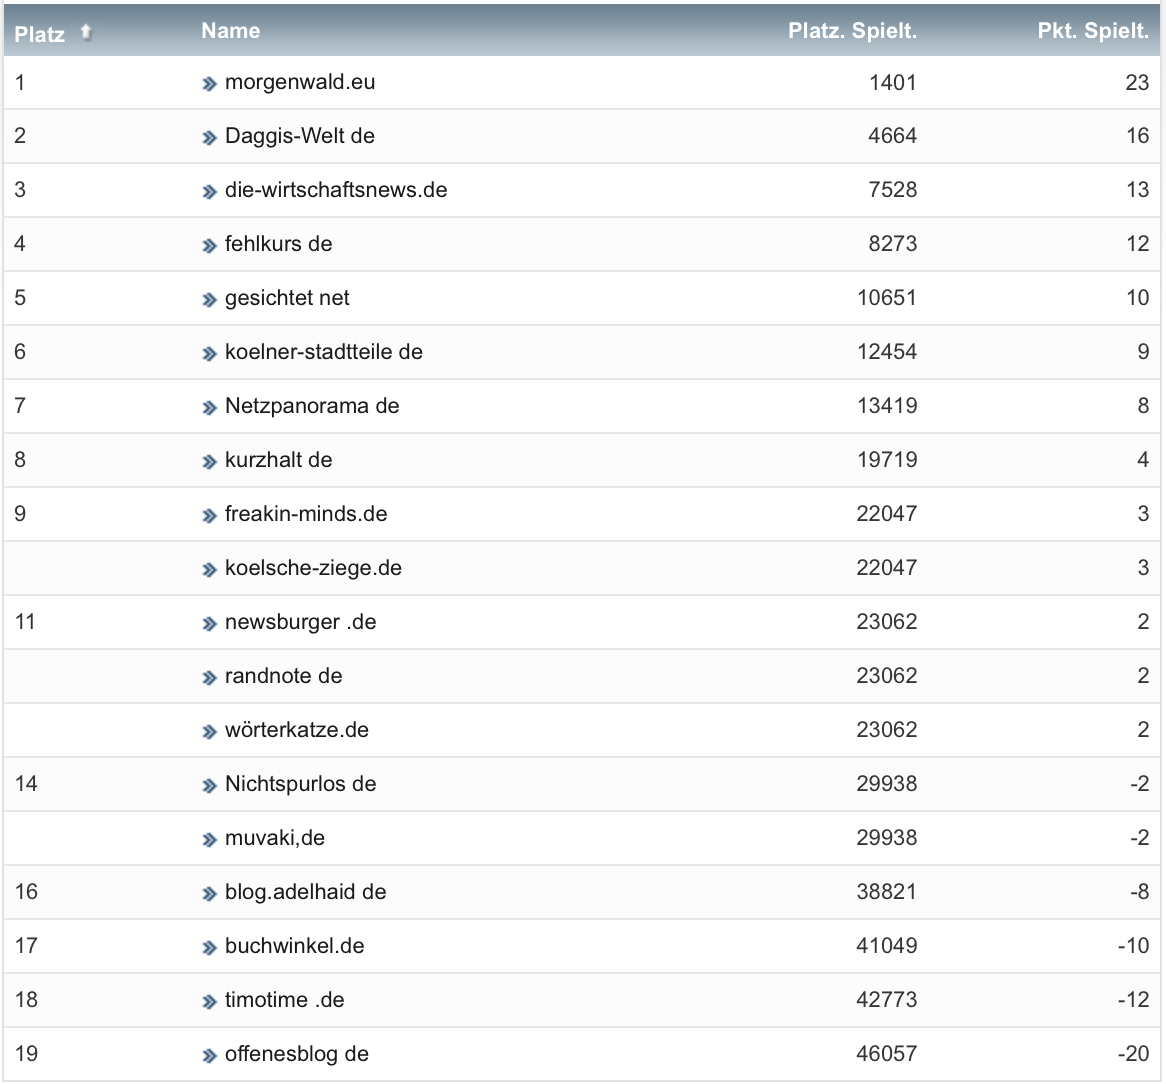This screenshot has height=1084, width=1166.
Task: Click the arrow icon beside fehlkurs de
Action: click(x=209, y=246)
